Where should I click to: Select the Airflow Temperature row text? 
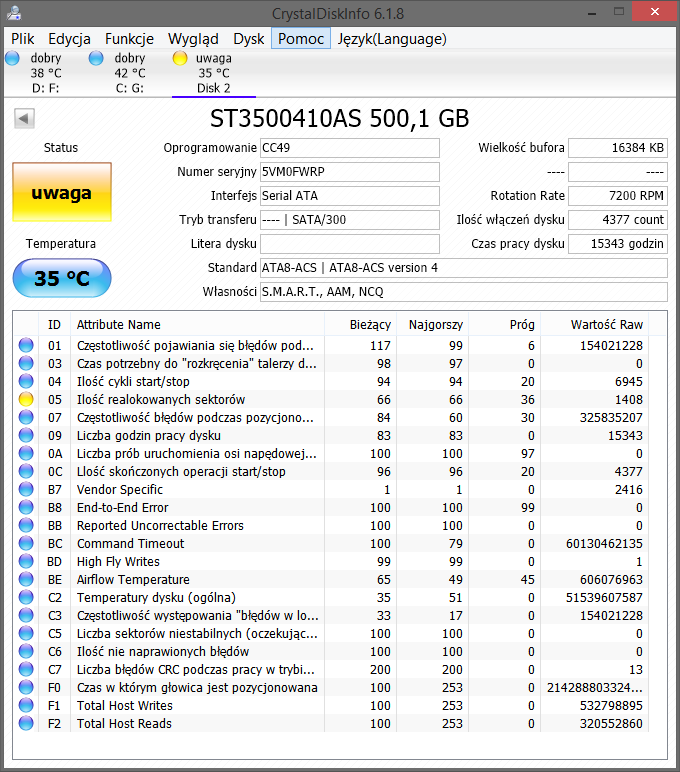133,579
